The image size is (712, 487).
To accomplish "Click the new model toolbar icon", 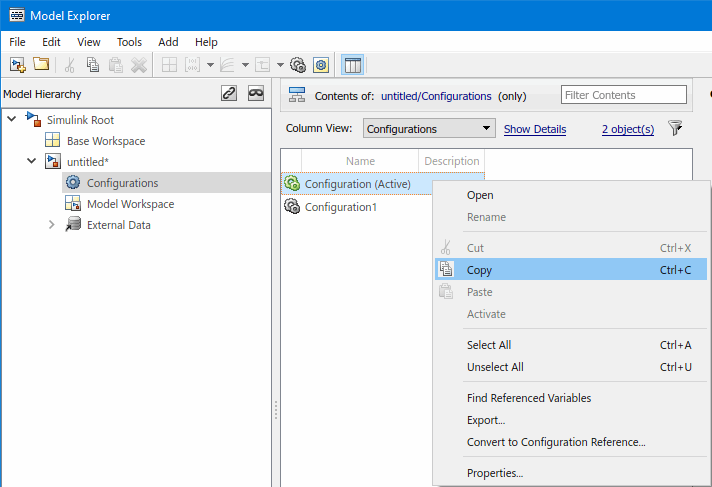I will 17,64.
